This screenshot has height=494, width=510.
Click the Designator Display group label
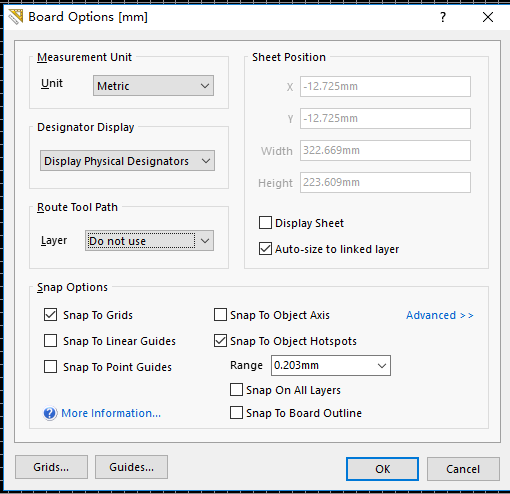86,127
